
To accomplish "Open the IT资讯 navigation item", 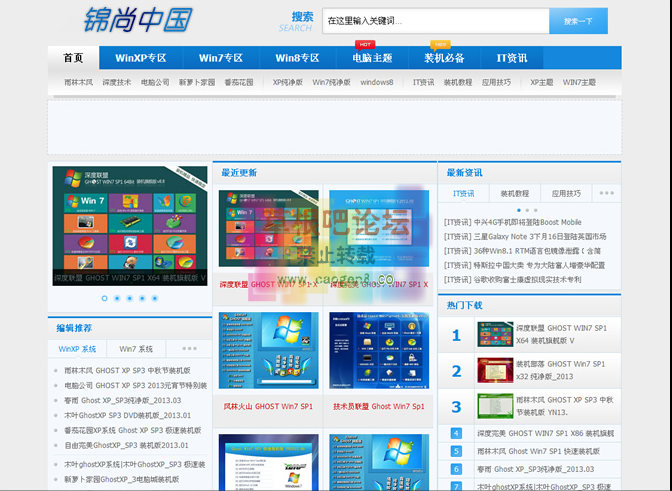I will click(x=512, y=58).
